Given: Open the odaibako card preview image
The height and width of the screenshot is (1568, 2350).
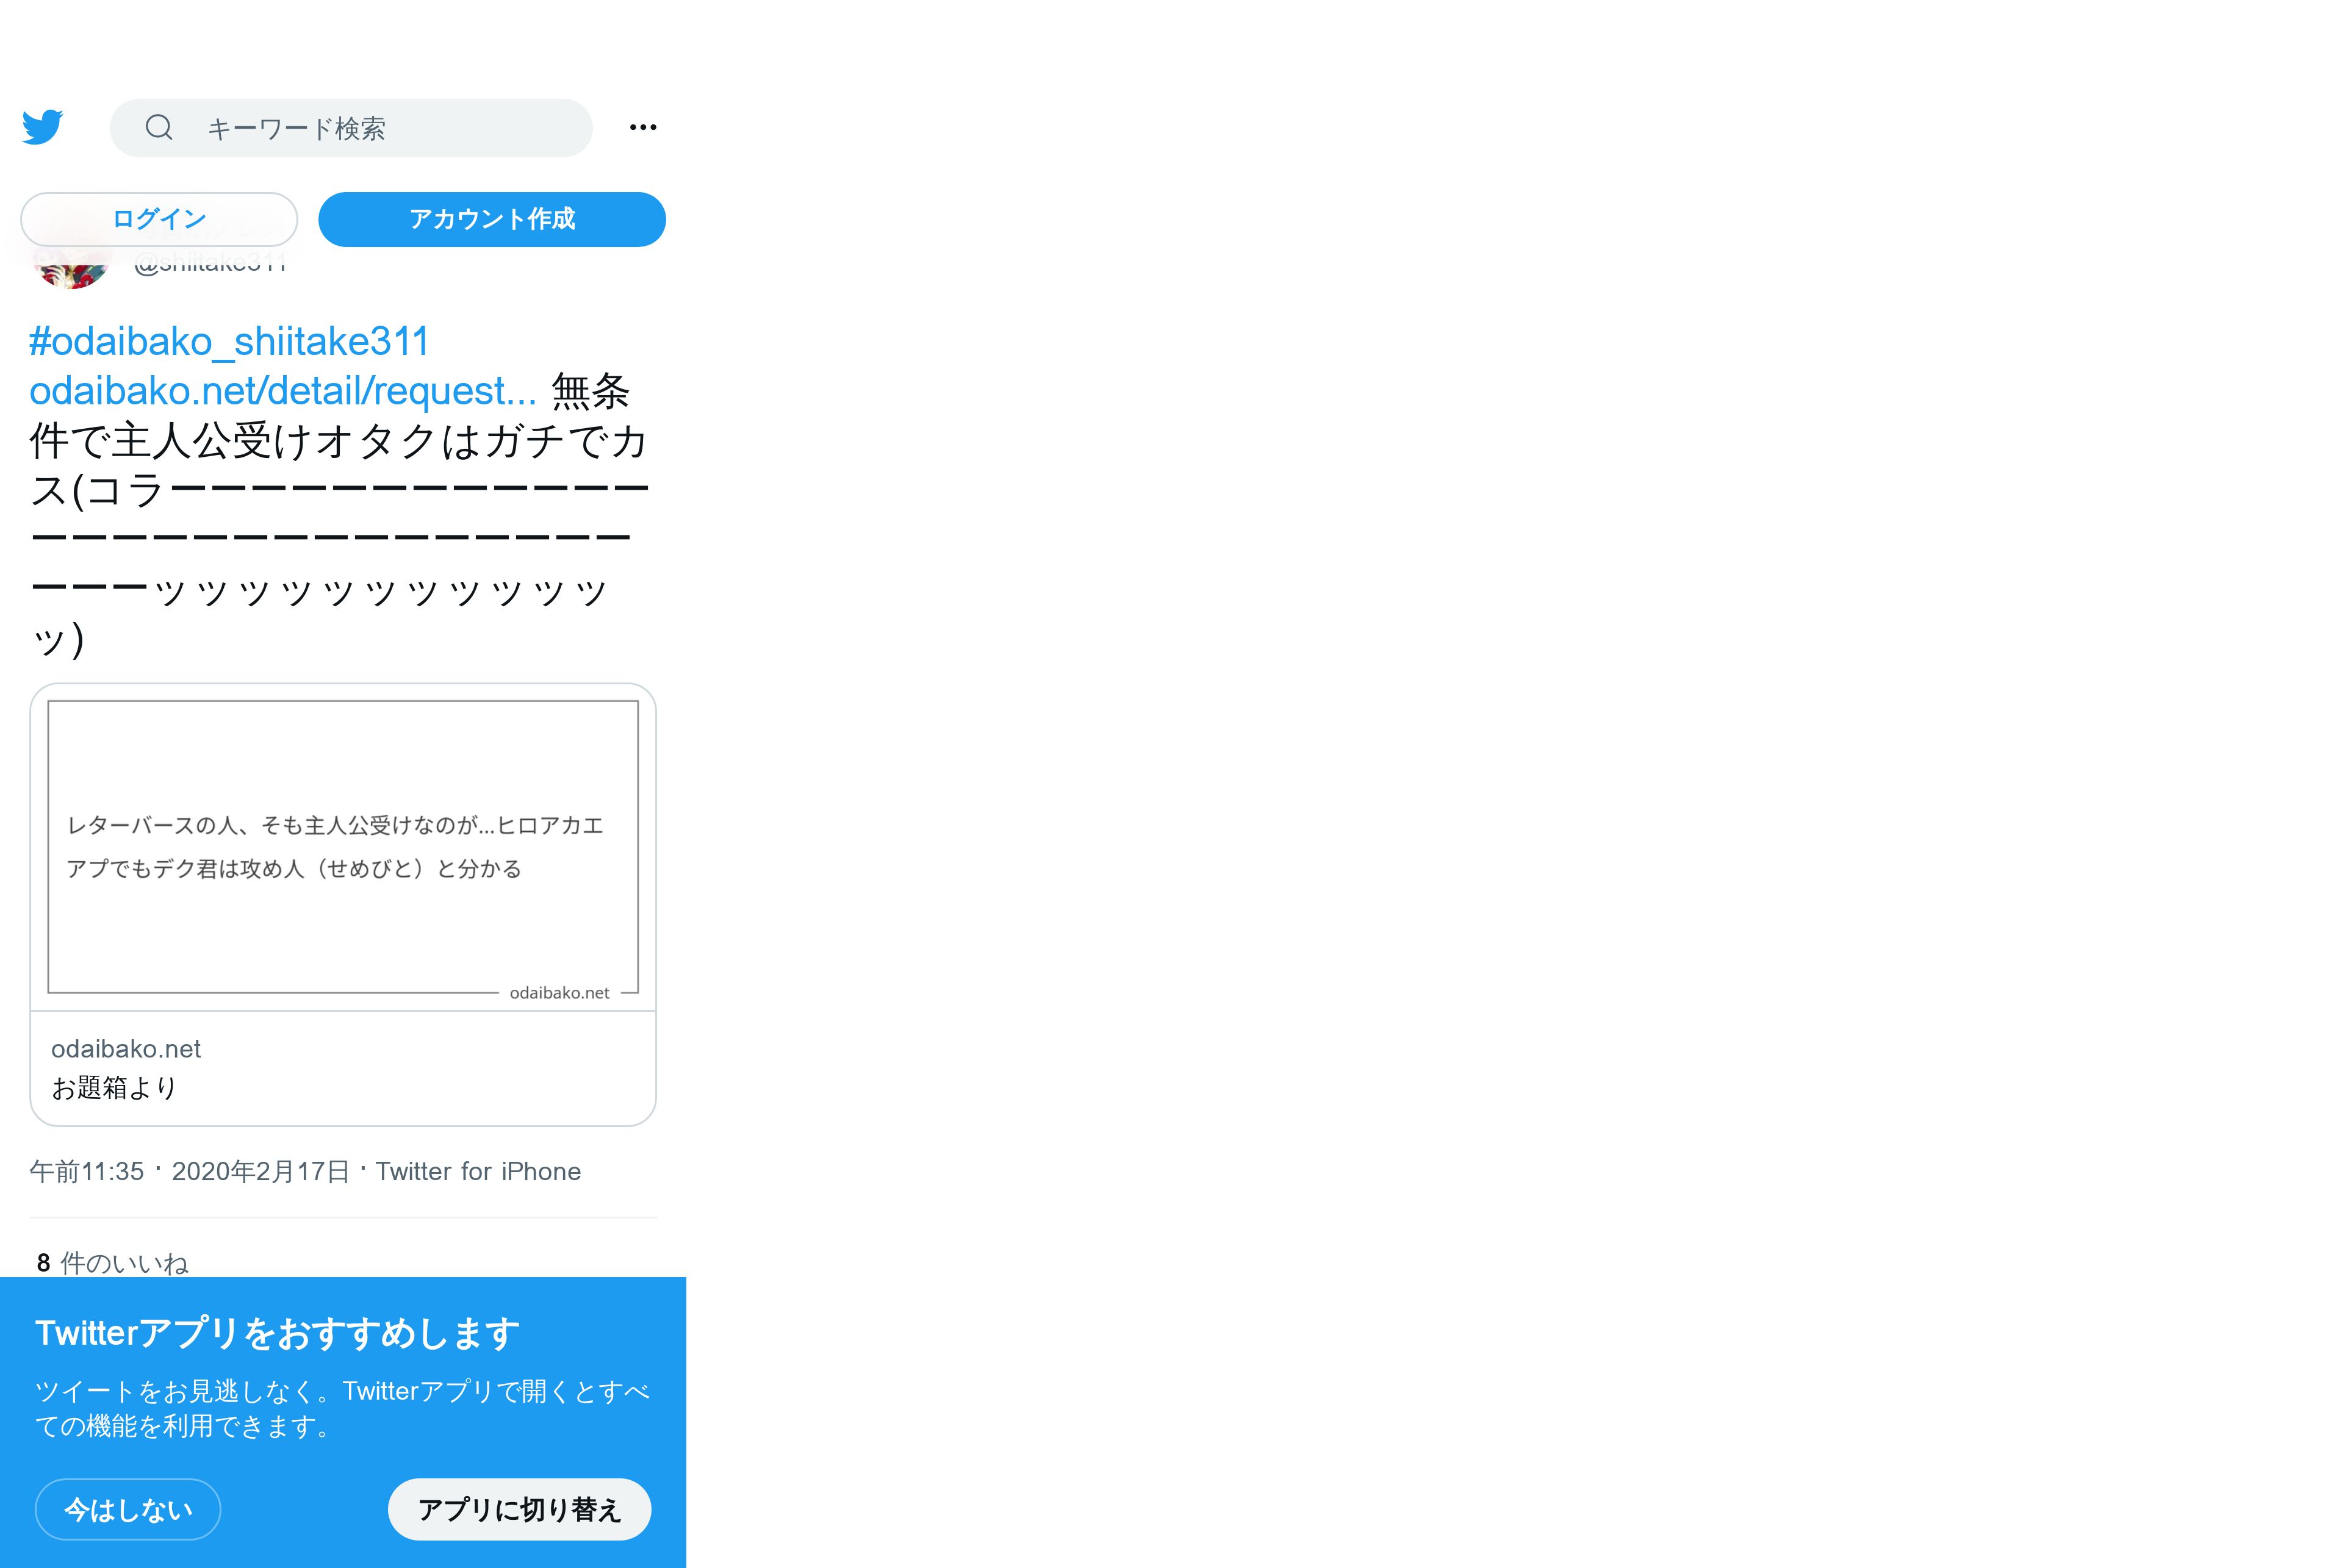Looking at the screenshot, I should 343,847.
